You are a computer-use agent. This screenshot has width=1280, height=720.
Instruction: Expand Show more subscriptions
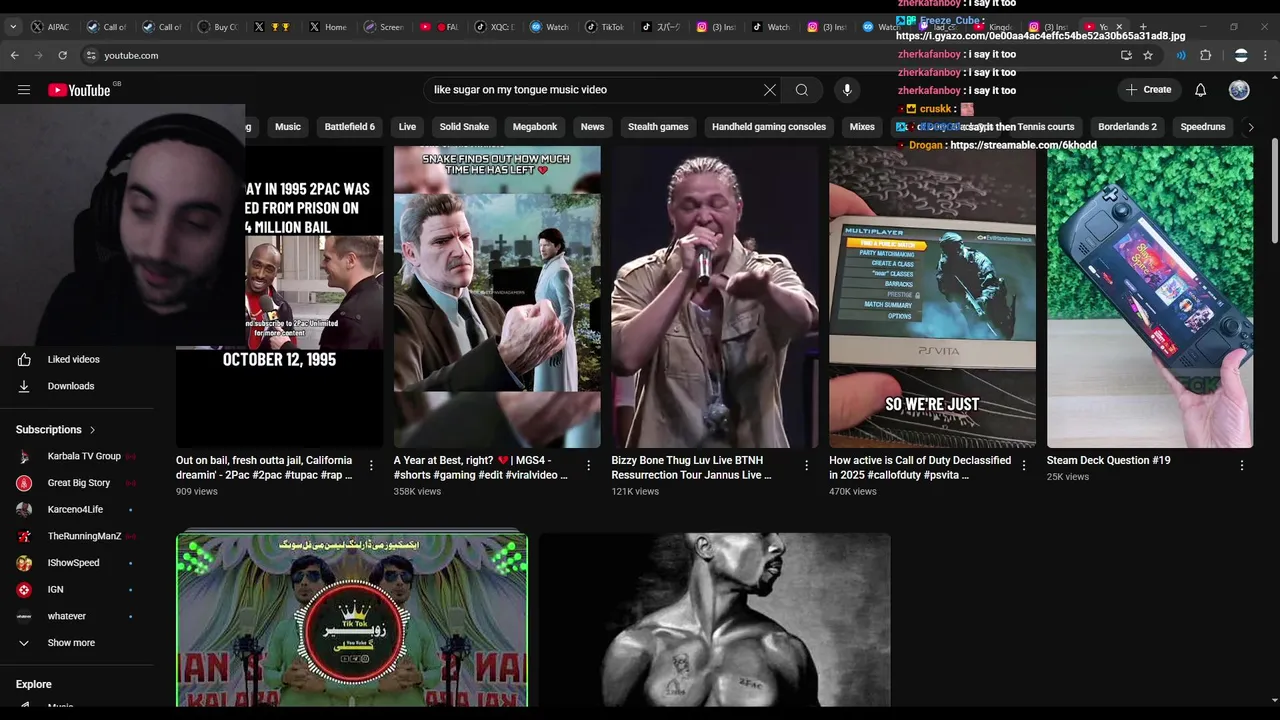pos(71,643)
